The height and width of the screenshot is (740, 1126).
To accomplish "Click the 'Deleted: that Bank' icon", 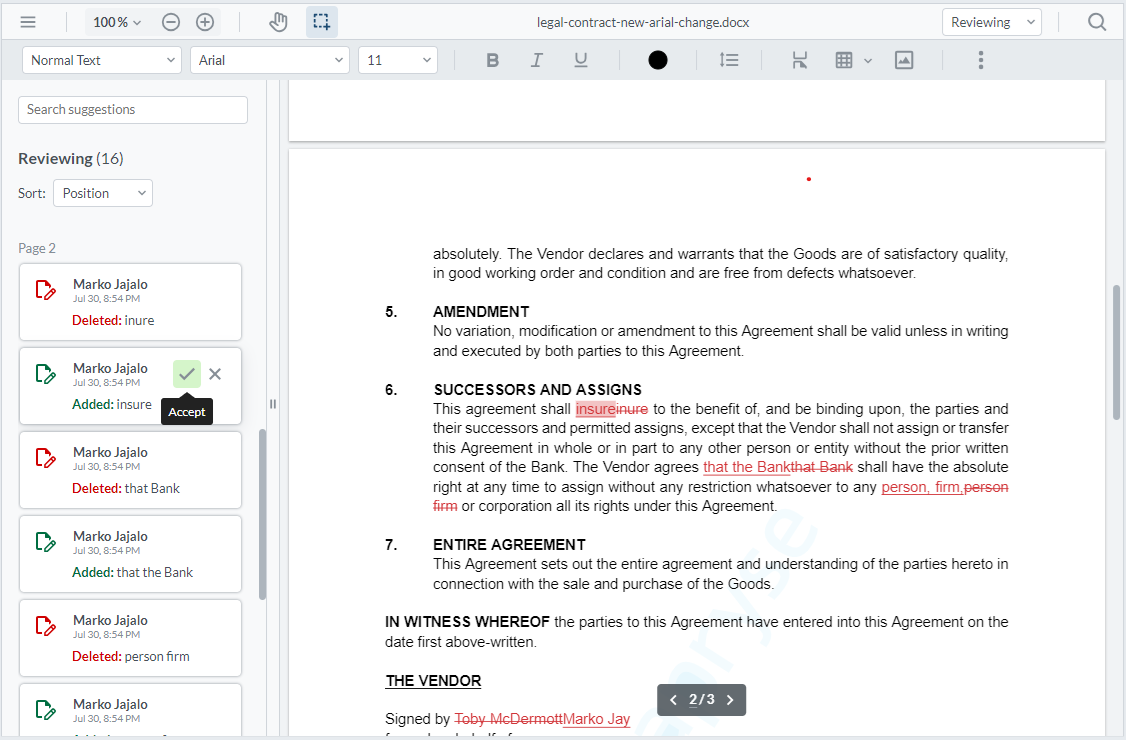I will click(x=45, y=458).
